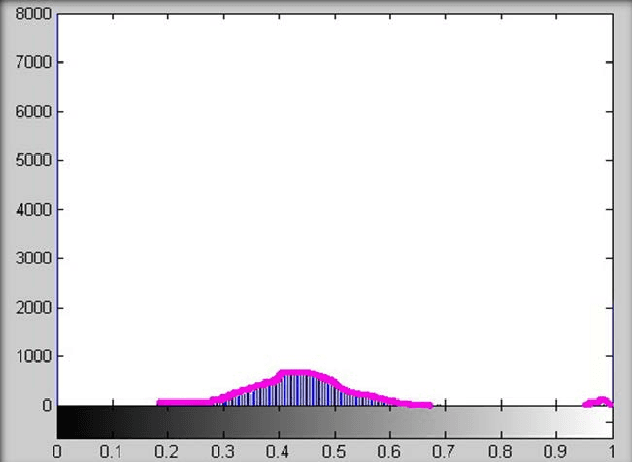632x462 pixels.
Task: Click the 1000 y-axis tick label
Action: point(31,356)
